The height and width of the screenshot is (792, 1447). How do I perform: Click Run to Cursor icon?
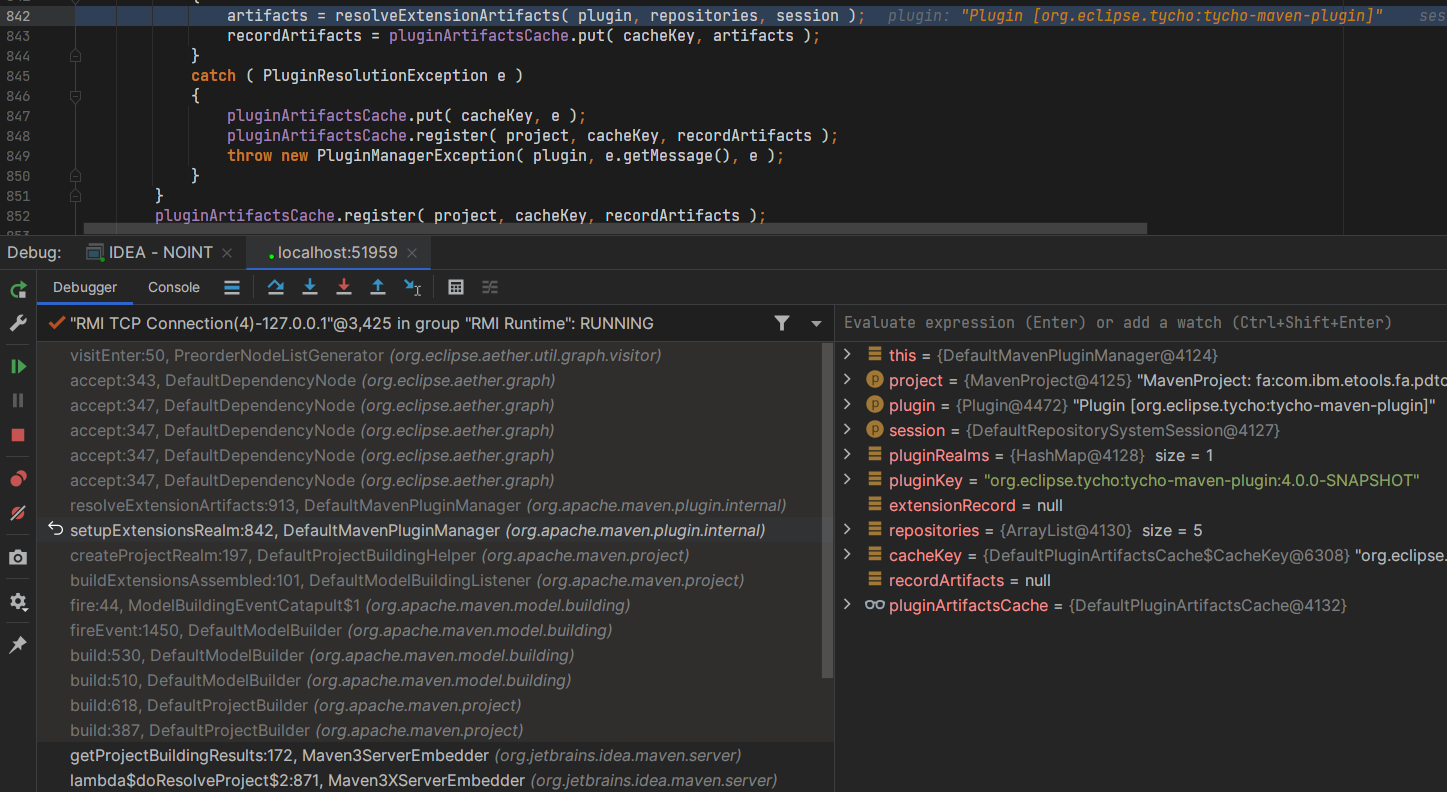[412, 287]
